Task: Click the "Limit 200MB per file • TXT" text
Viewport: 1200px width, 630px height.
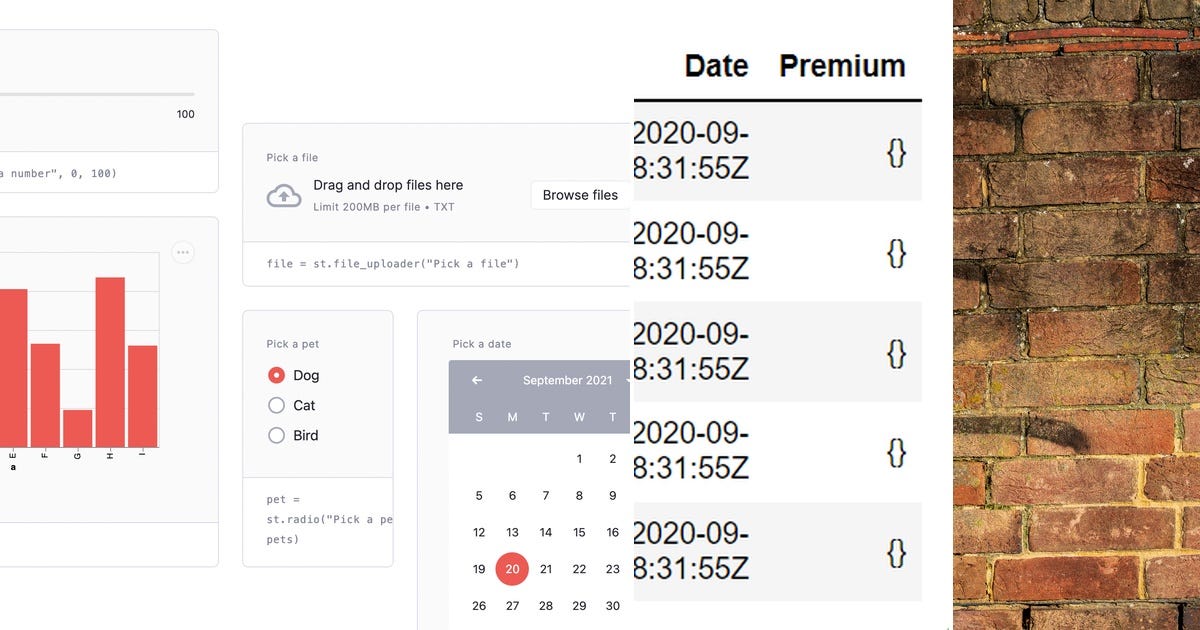Action: click(384, 207)
